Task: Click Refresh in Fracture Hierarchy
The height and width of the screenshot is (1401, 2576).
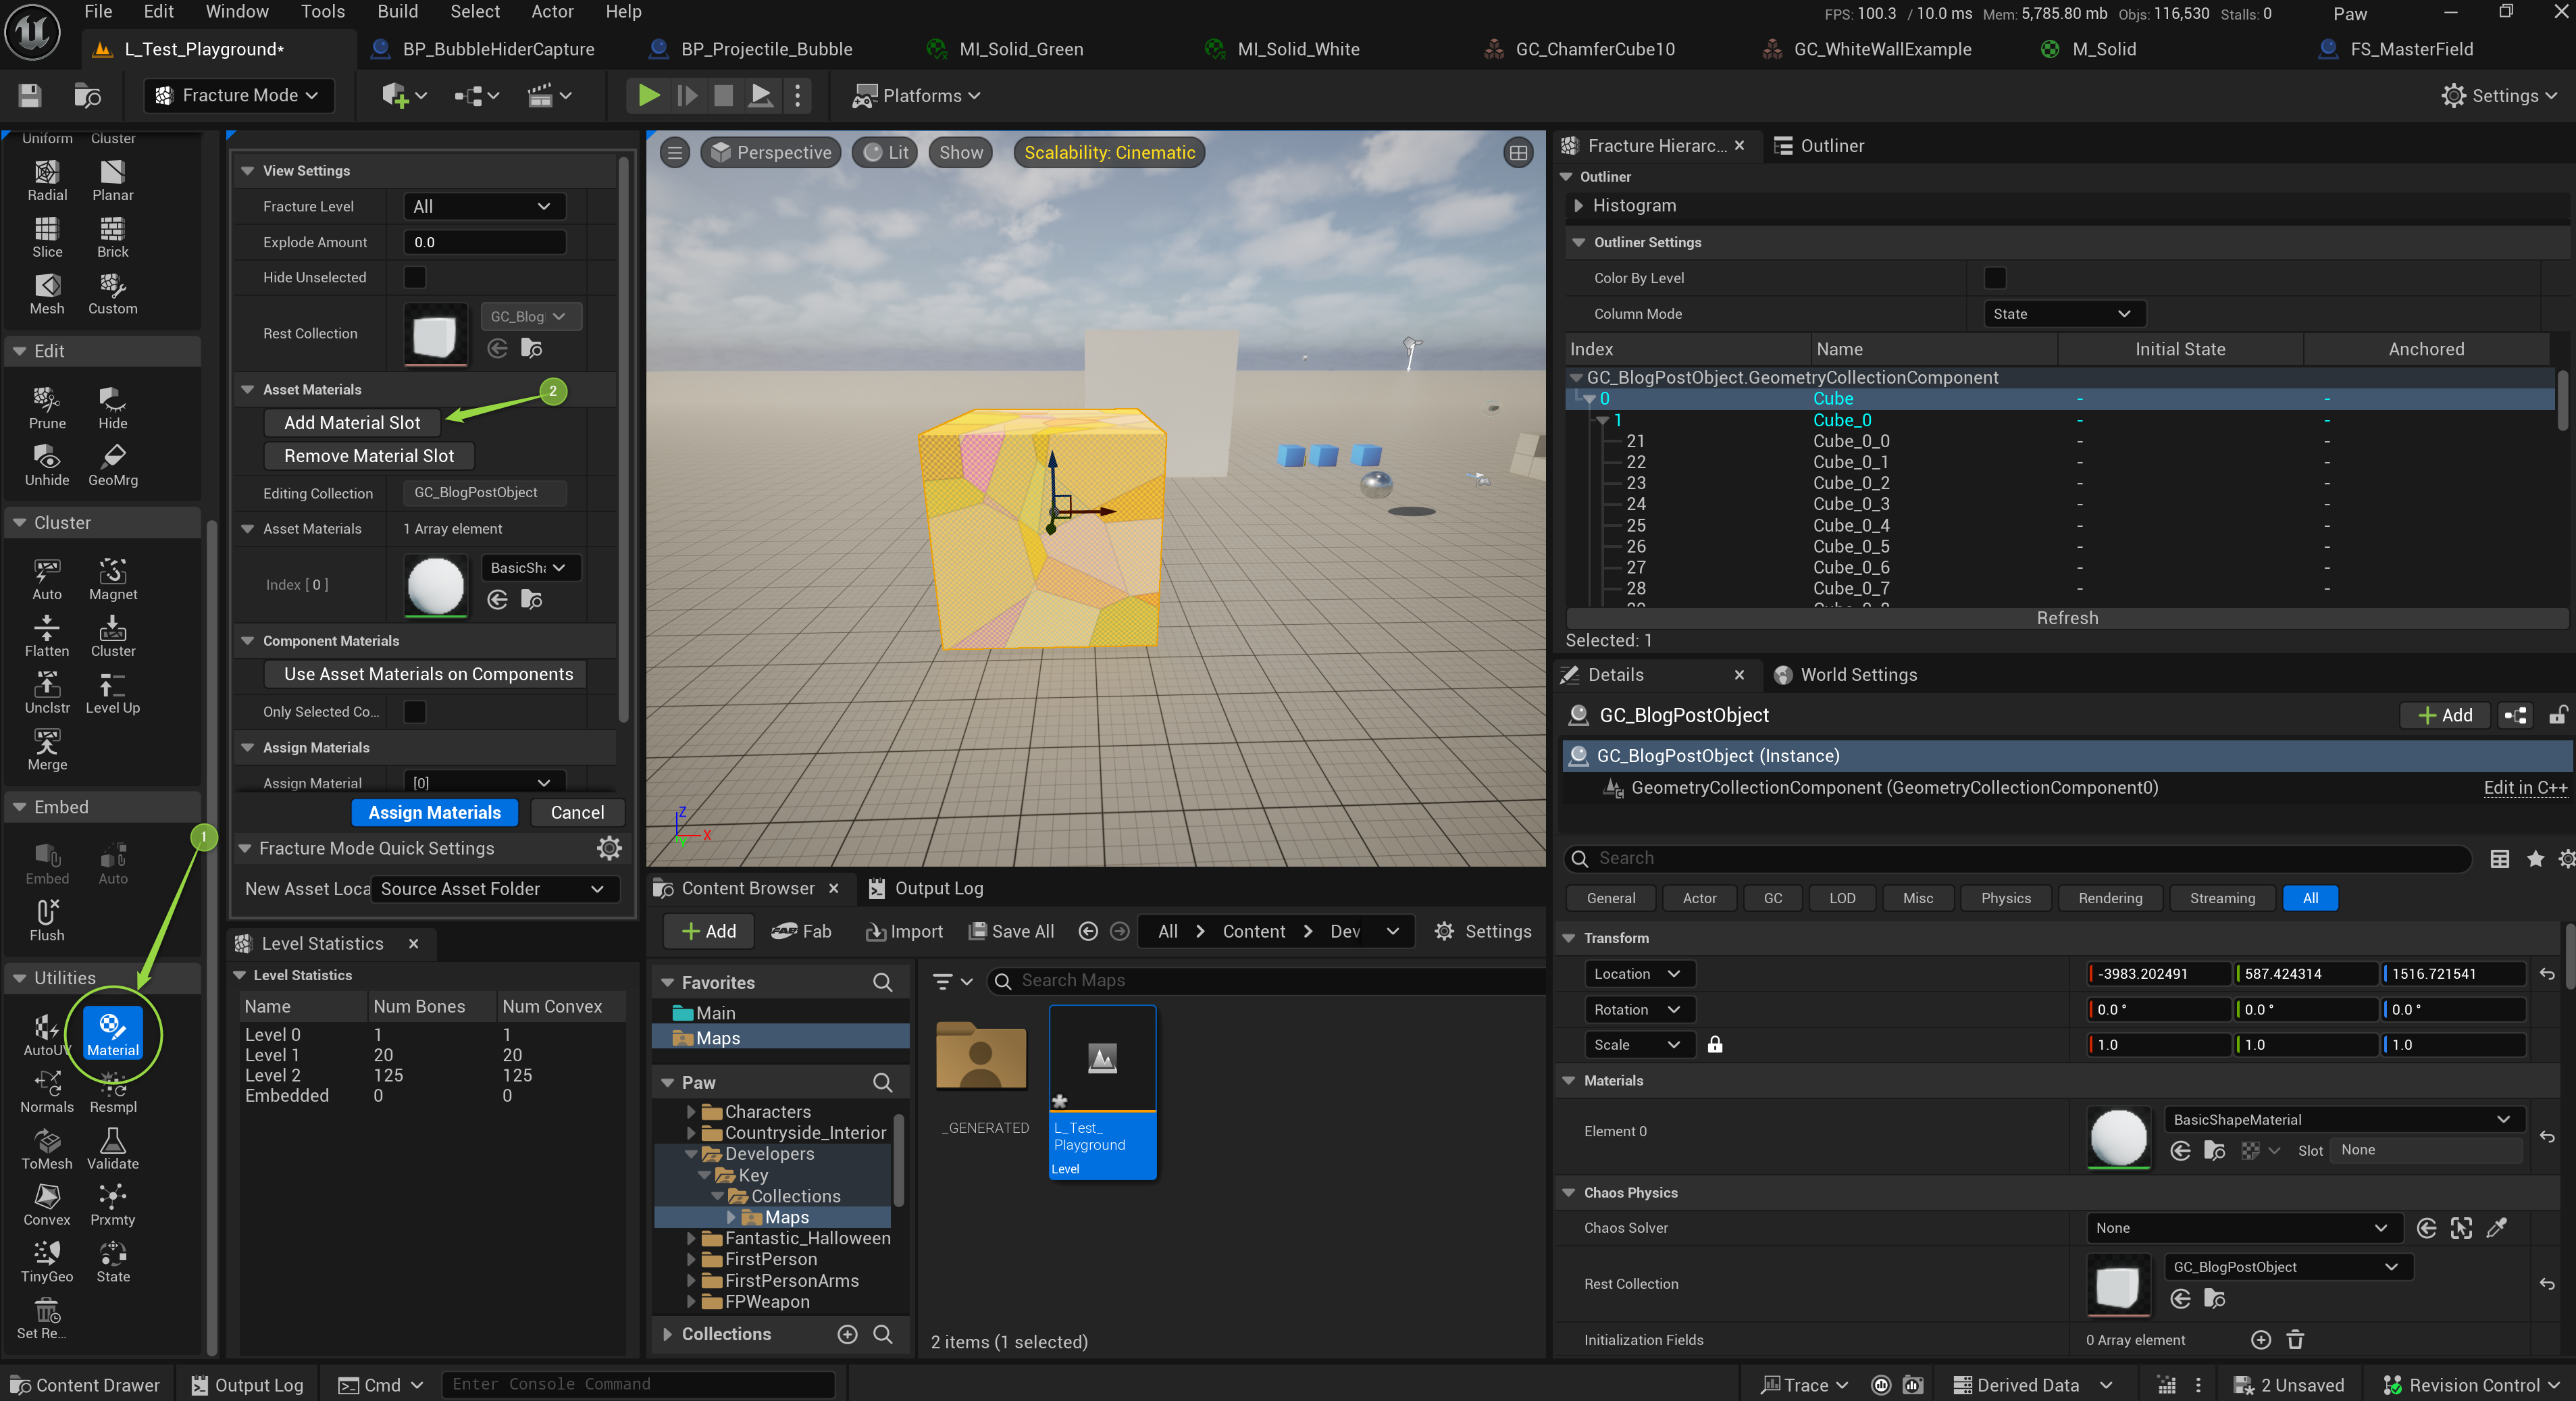Action: [x=2066, y=618]
